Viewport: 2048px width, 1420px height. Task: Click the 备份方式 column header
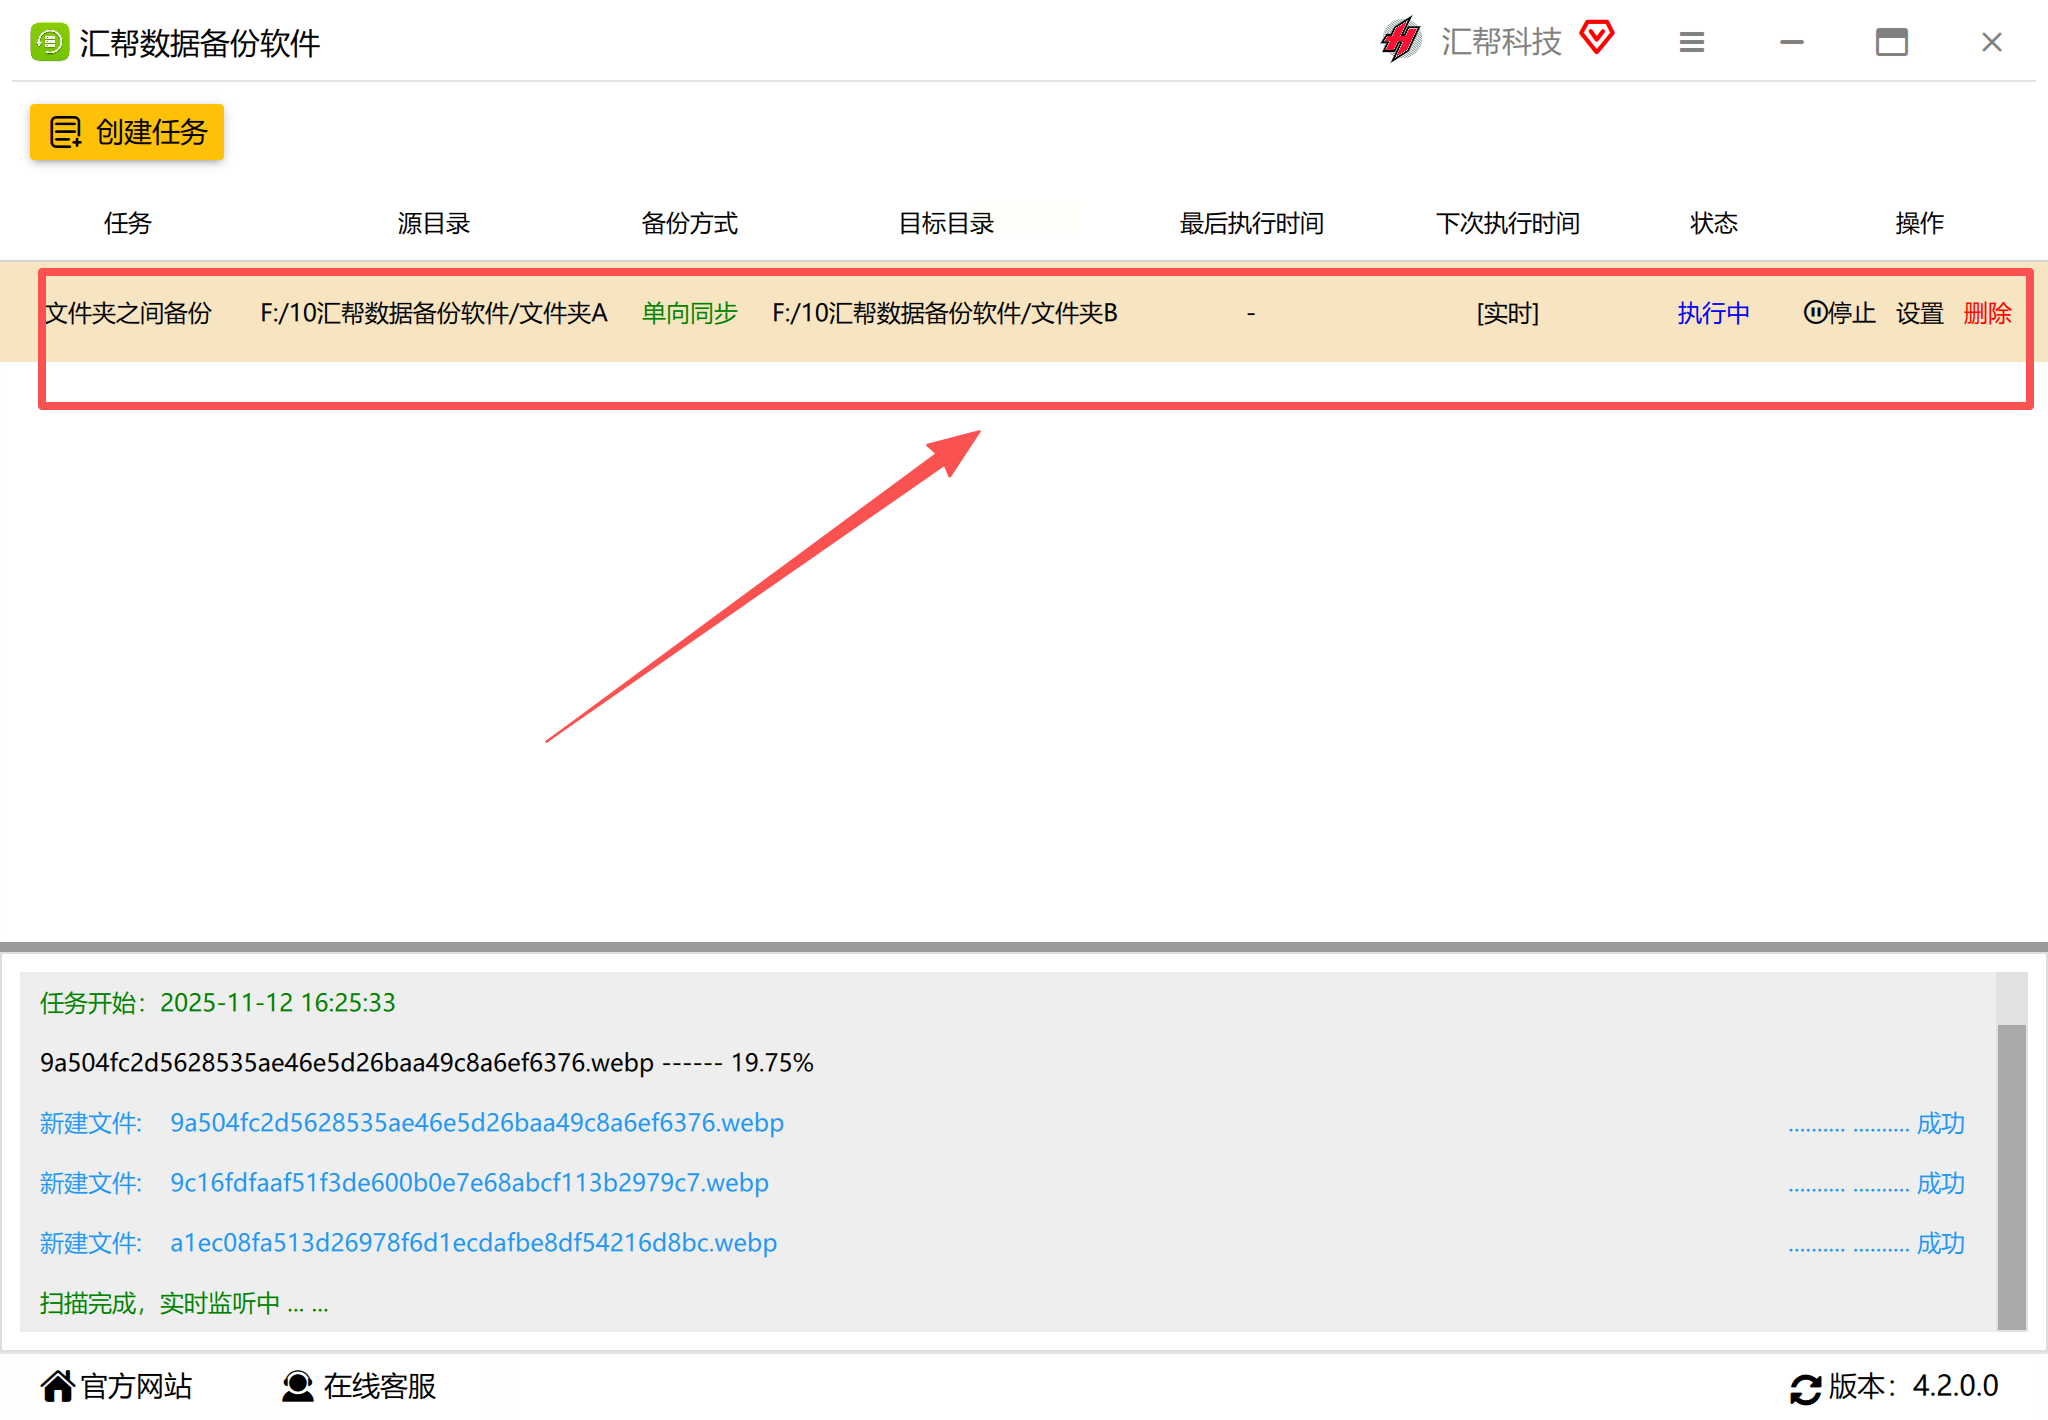[689, 223]
